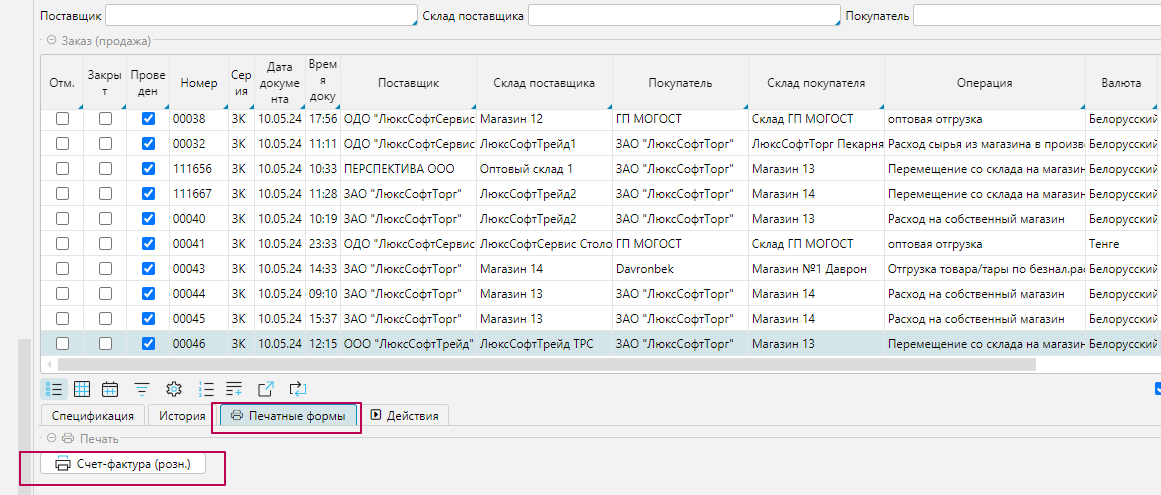1161x495 pixels.
Task: Open the Действия tab
Action: coord(404,416)
